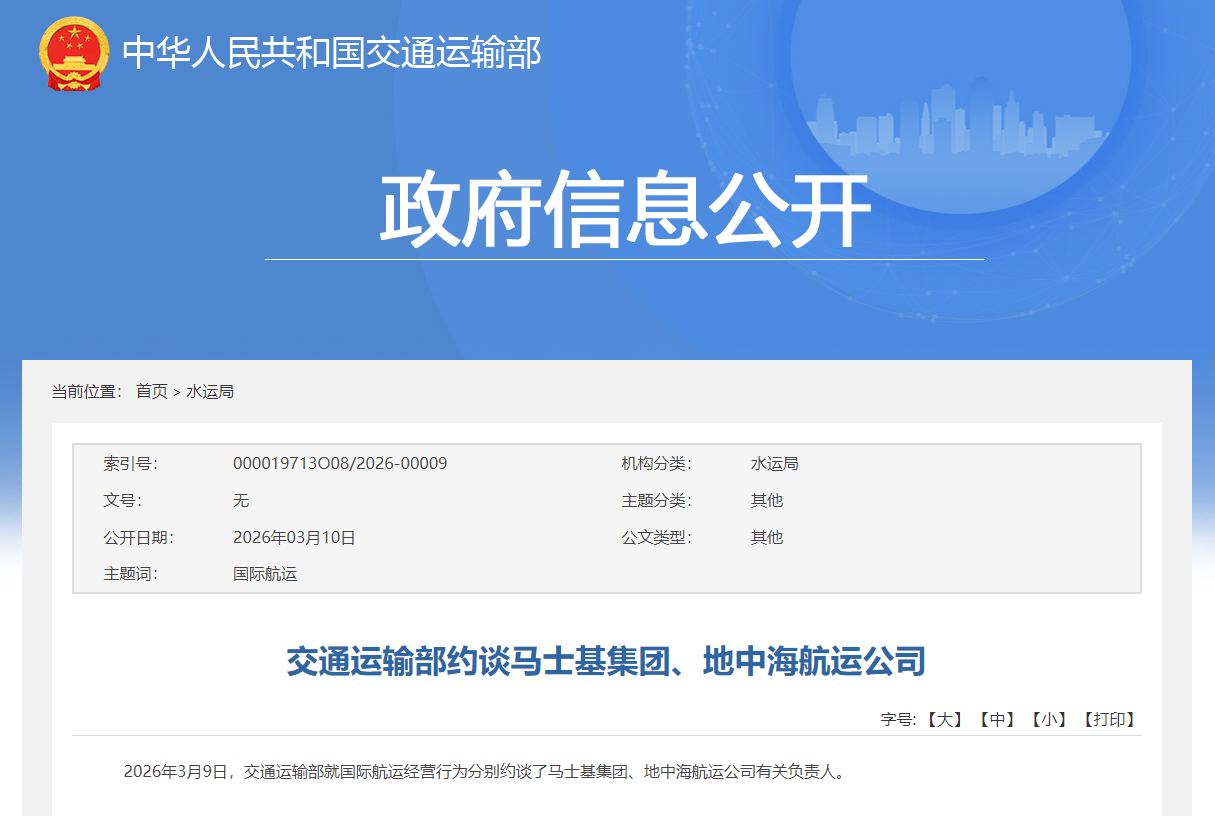Click the 文号 field showing 无
Viewport: 1215px width, 816px height.
[241, 500]
